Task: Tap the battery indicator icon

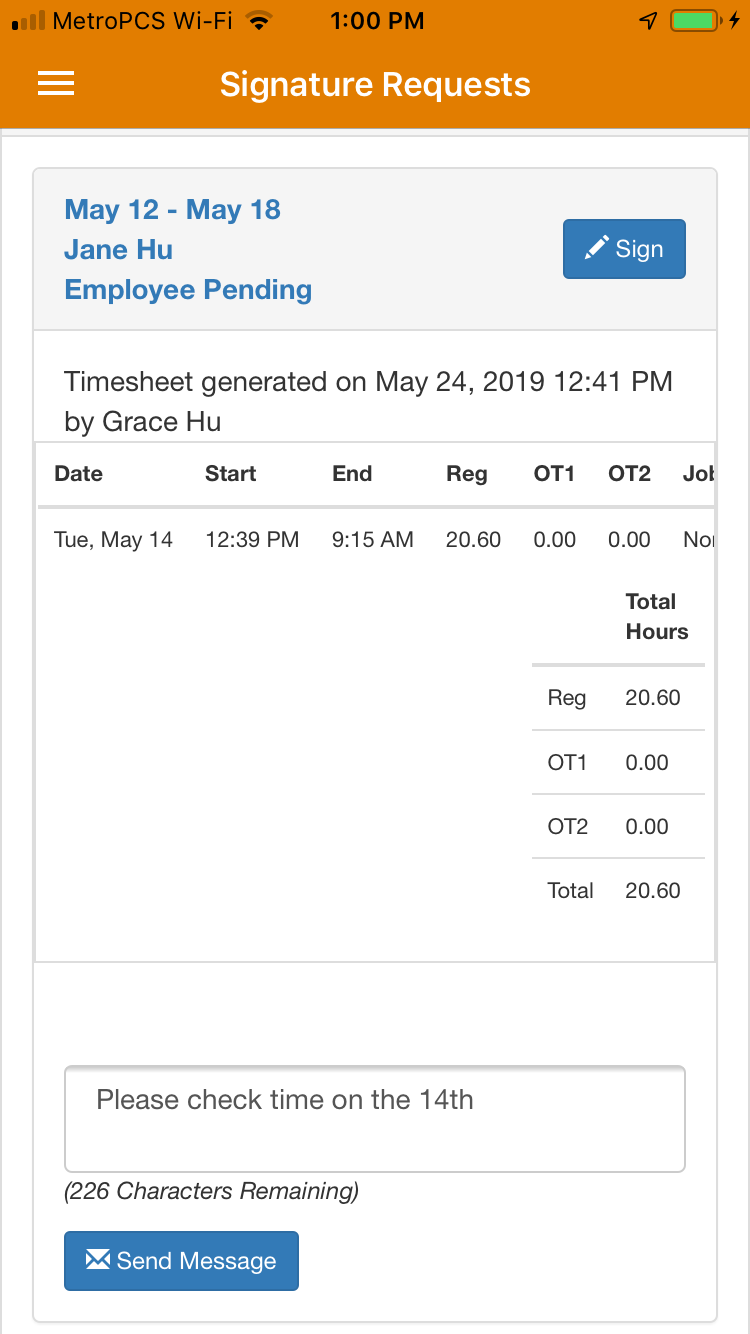Action: [695, 21]
